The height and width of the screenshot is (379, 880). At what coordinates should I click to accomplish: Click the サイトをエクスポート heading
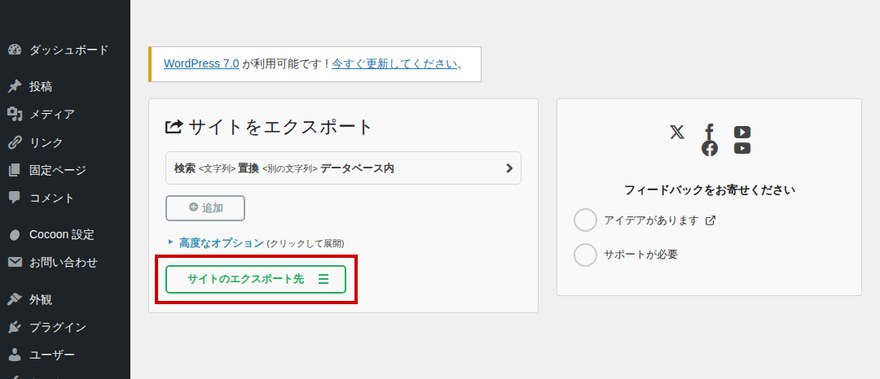coord(269,127)
